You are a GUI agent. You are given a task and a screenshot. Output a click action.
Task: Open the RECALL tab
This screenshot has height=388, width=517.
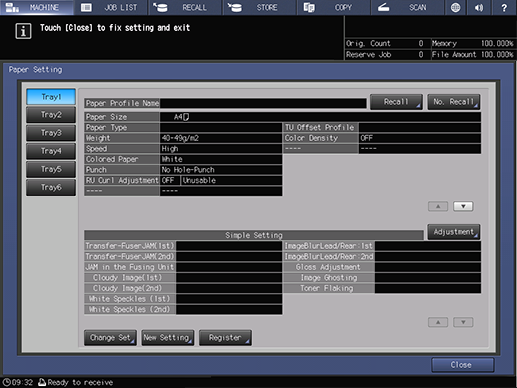click(x=185, y=7)
